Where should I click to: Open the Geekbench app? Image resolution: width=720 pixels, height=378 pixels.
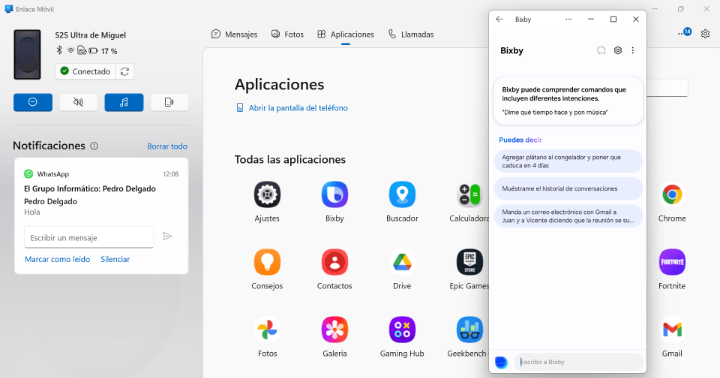[469, 330]
